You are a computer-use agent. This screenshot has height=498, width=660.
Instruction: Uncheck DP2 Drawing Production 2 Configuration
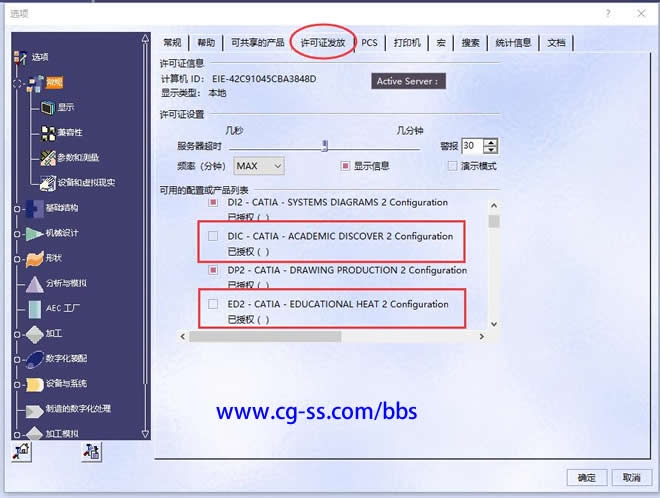(213, 270)
